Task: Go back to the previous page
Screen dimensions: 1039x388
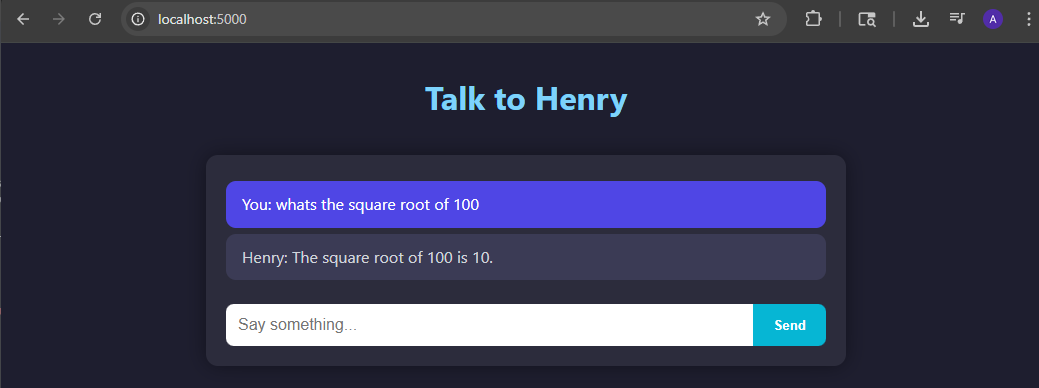Action: 23,19
